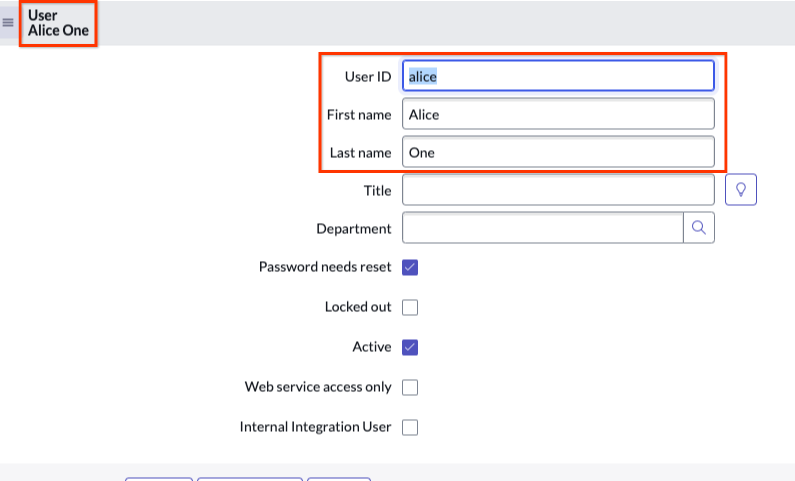Tick the Web service access only checkbox
Screen dimensions: 795x481
(410, 387)
